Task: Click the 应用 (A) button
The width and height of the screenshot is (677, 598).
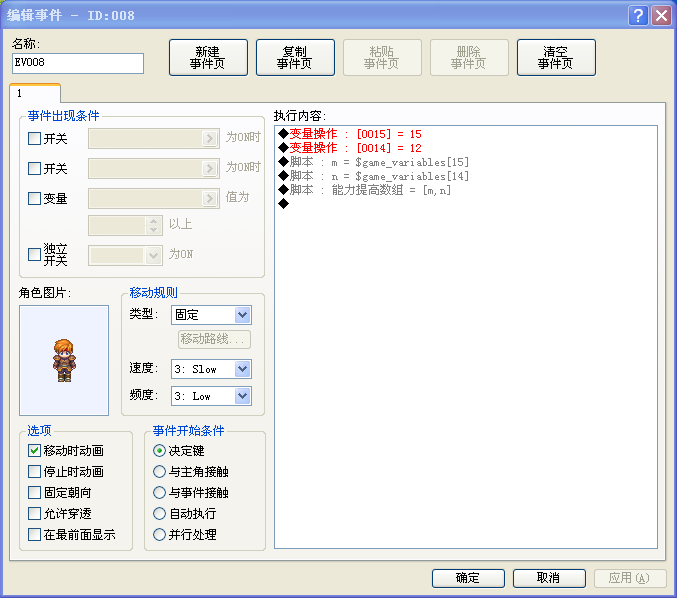Action: pyautogui.click(x=630, y=578)
